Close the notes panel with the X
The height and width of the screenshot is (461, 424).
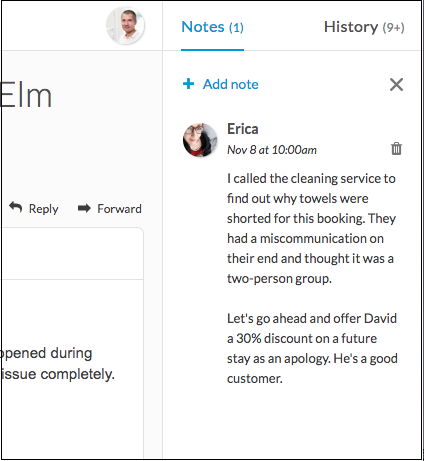coord(396,84)
